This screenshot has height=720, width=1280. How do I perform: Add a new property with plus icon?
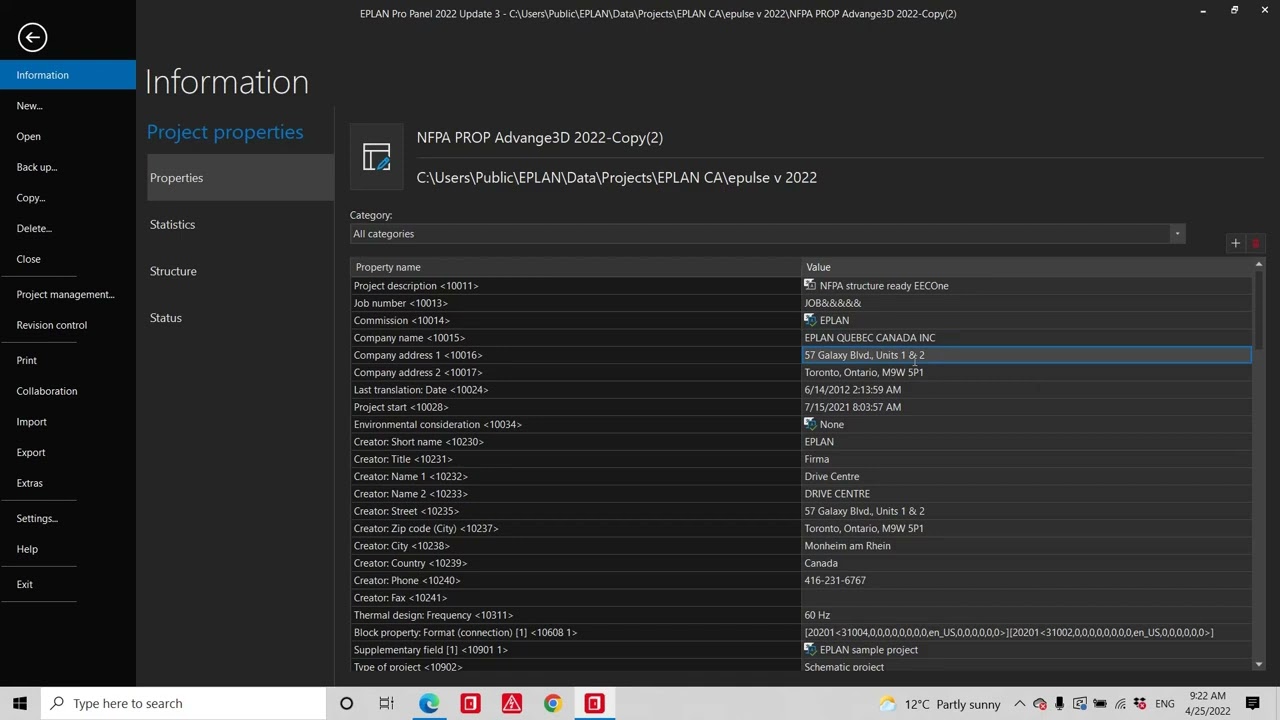[x=1235, y=243]
